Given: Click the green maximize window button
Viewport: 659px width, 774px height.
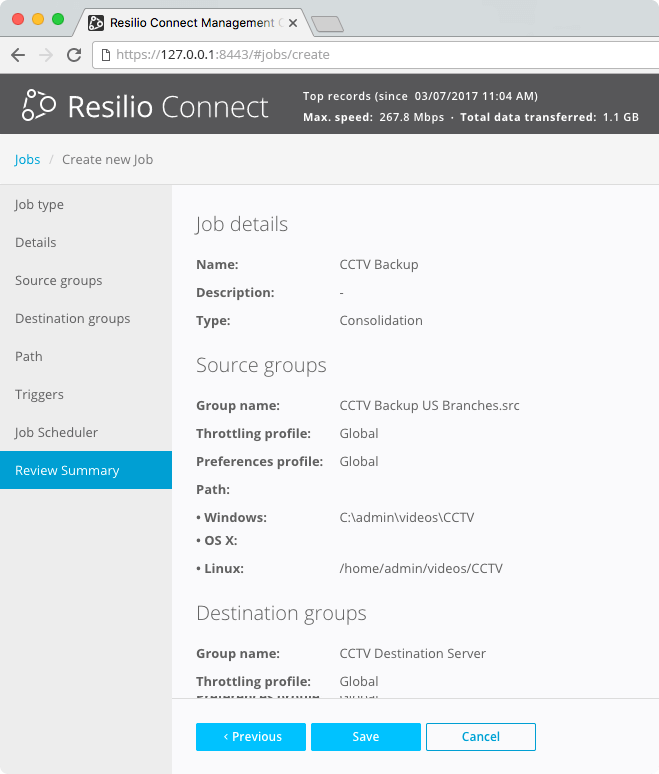Looking at the screenshot, I should [58, 19].
